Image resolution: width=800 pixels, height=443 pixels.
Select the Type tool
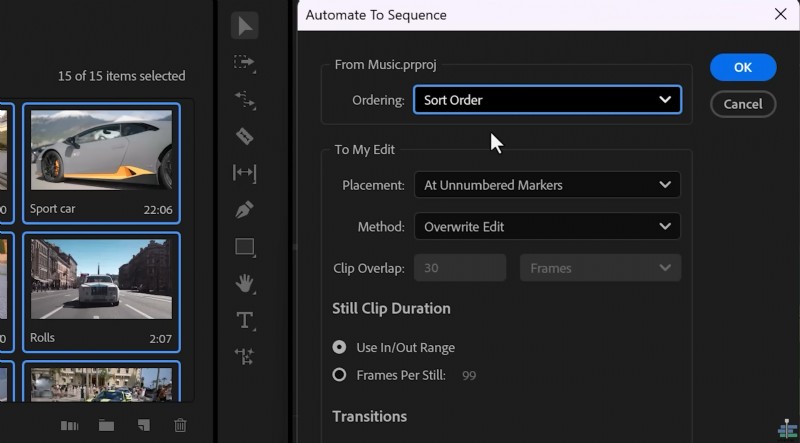coord(245,321)
